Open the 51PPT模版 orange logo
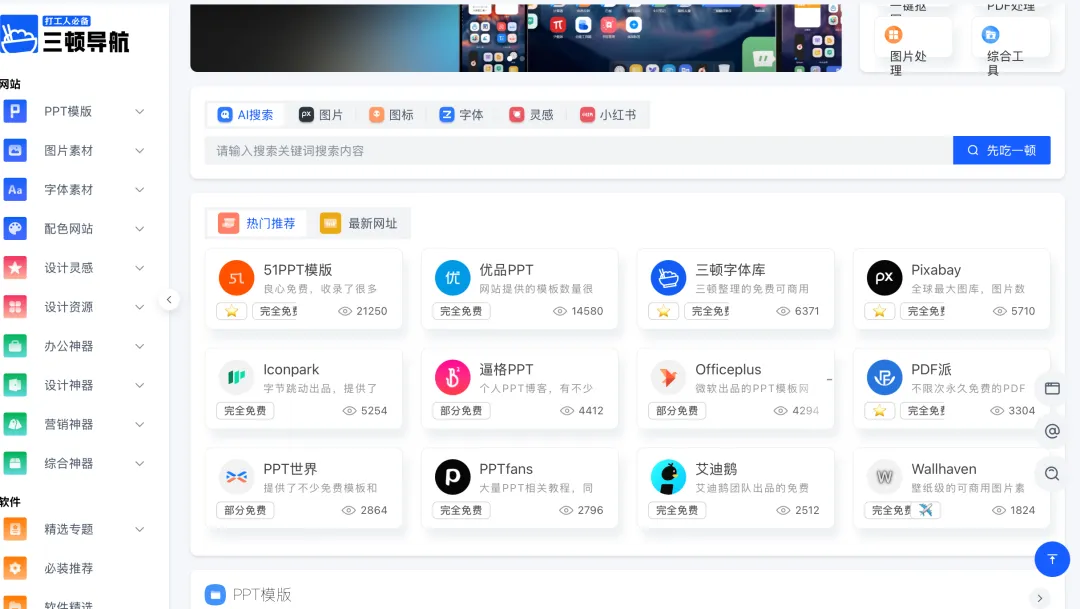Screen dimensions: 1080x609 [x=236, y=278]
